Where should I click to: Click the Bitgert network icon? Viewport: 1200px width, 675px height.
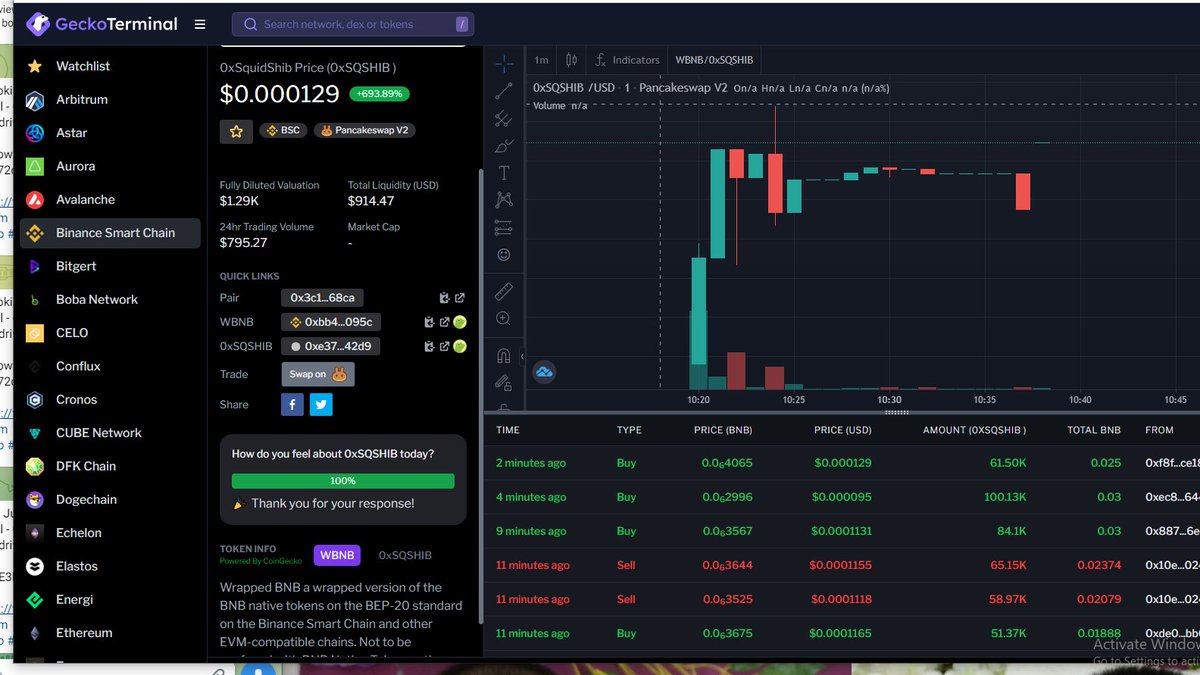[35, 266]
